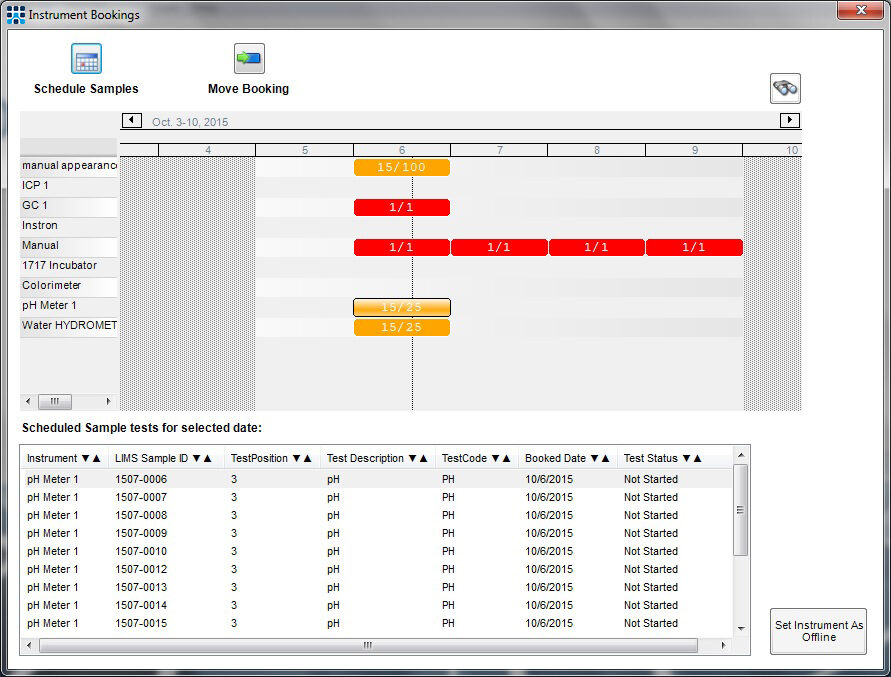Open the binoculars search icon
This screenshot has width=891, height=677.
pos(785,89)
